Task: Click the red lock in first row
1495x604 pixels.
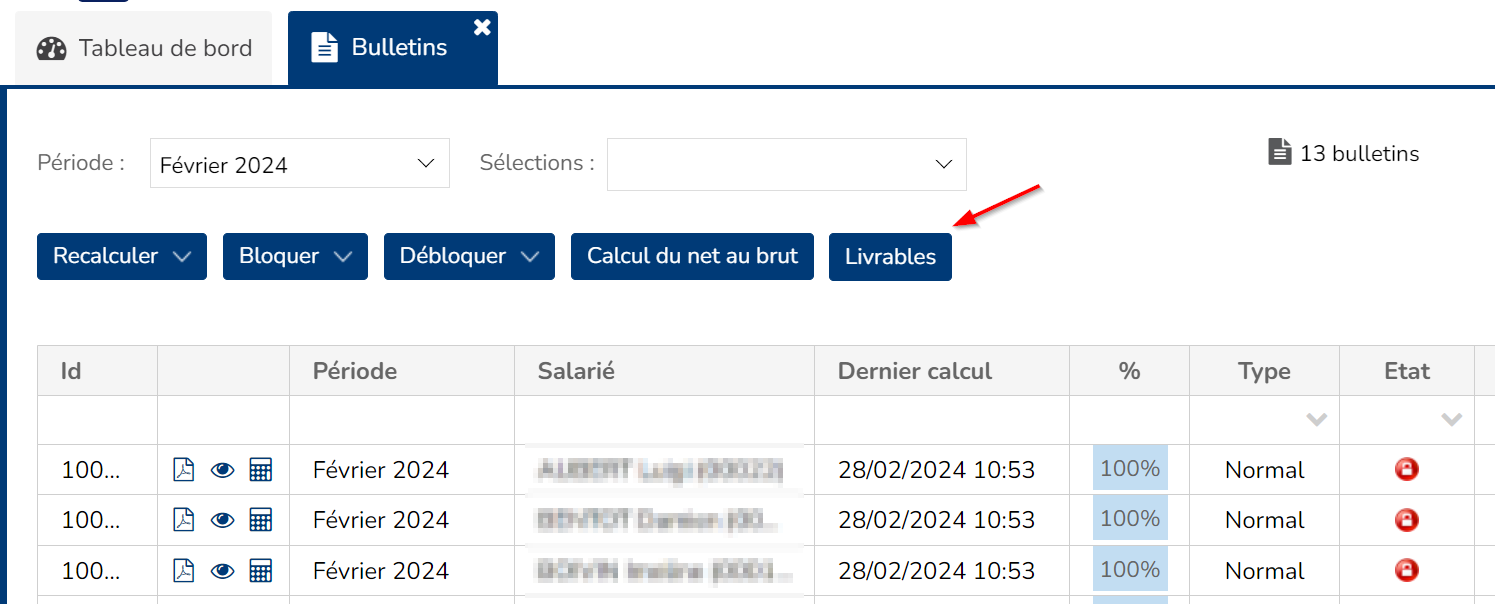Action: [1406, 469]
